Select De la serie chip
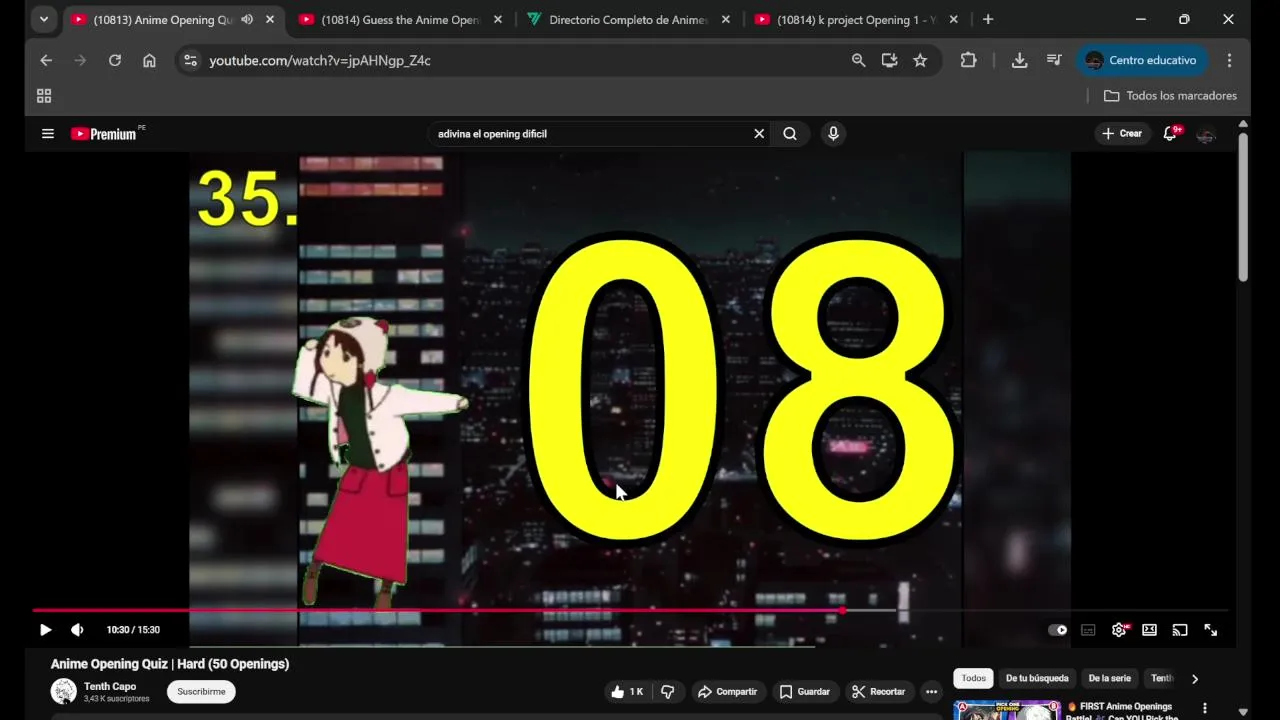Image resolution: width=1280 pixels, height=720 pixels. [1109, 678]
